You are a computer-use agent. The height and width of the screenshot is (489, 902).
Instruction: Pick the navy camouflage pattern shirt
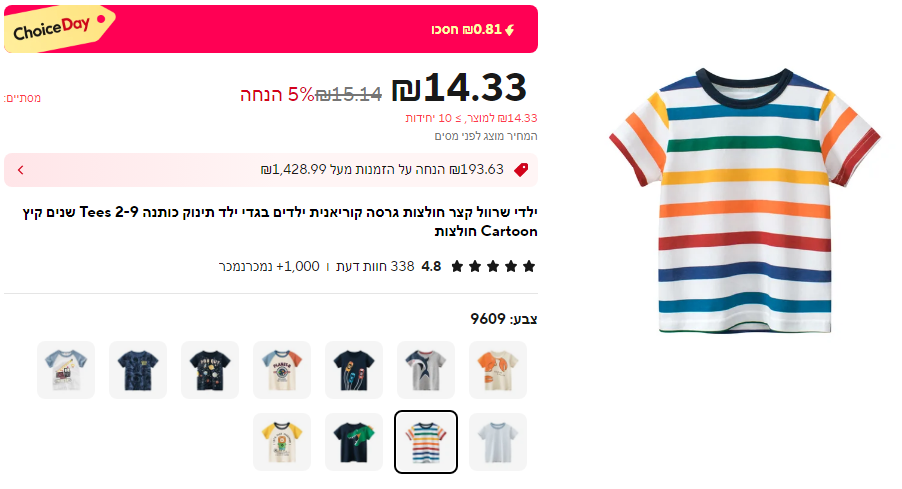point(138,370)
